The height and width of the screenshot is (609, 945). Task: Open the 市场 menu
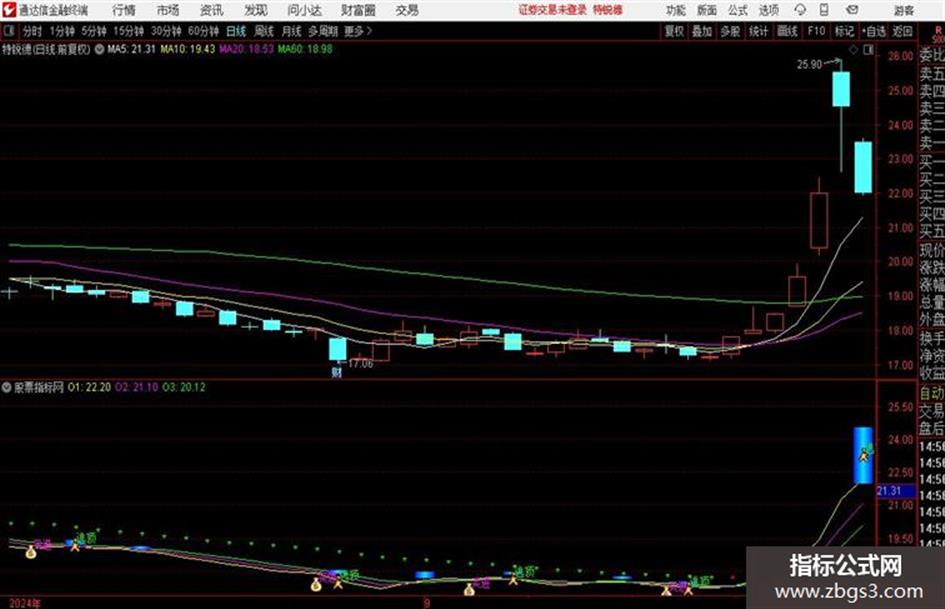pos(168,10)
